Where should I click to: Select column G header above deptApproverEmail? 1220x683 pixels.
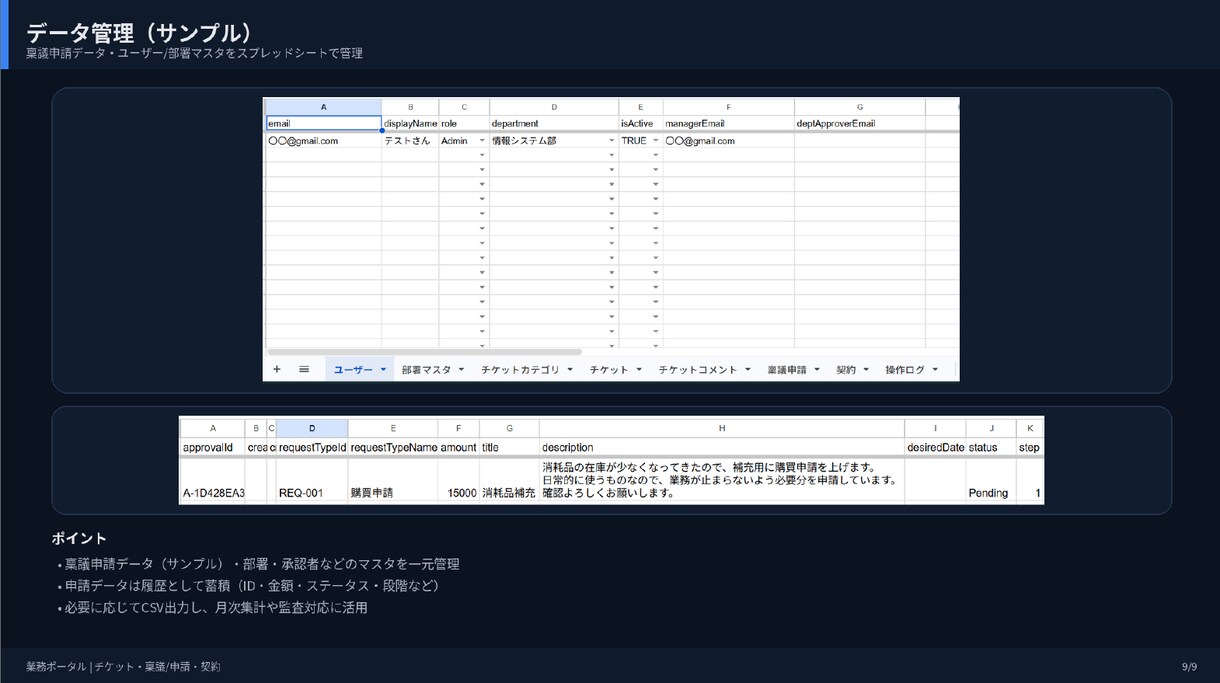860,107
